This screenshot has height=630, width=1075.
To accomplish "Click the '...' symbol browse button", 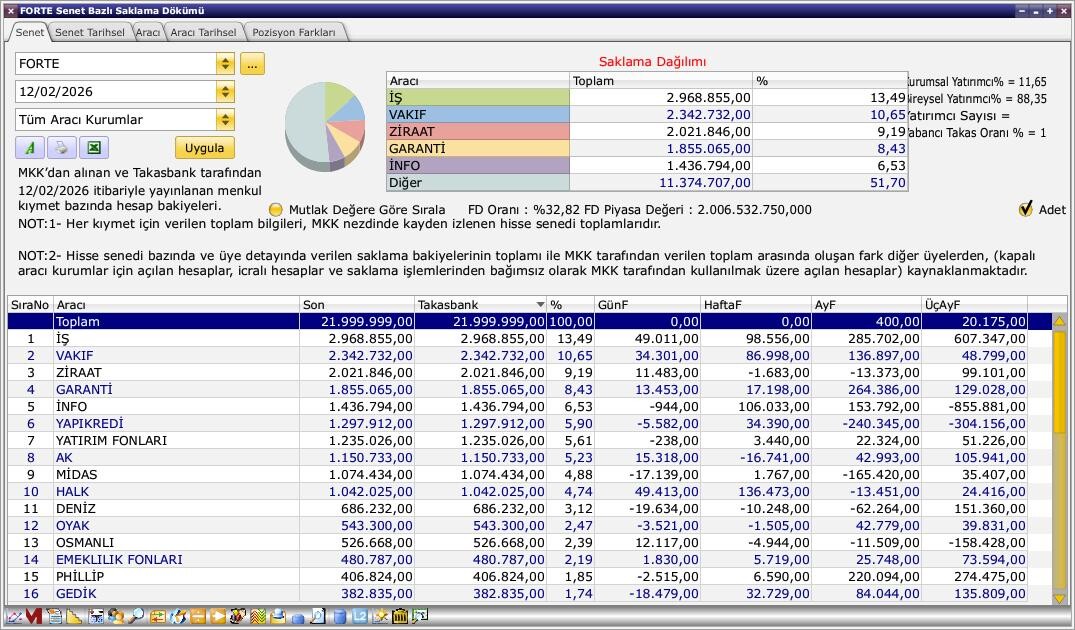I will (x=252, y=64).
